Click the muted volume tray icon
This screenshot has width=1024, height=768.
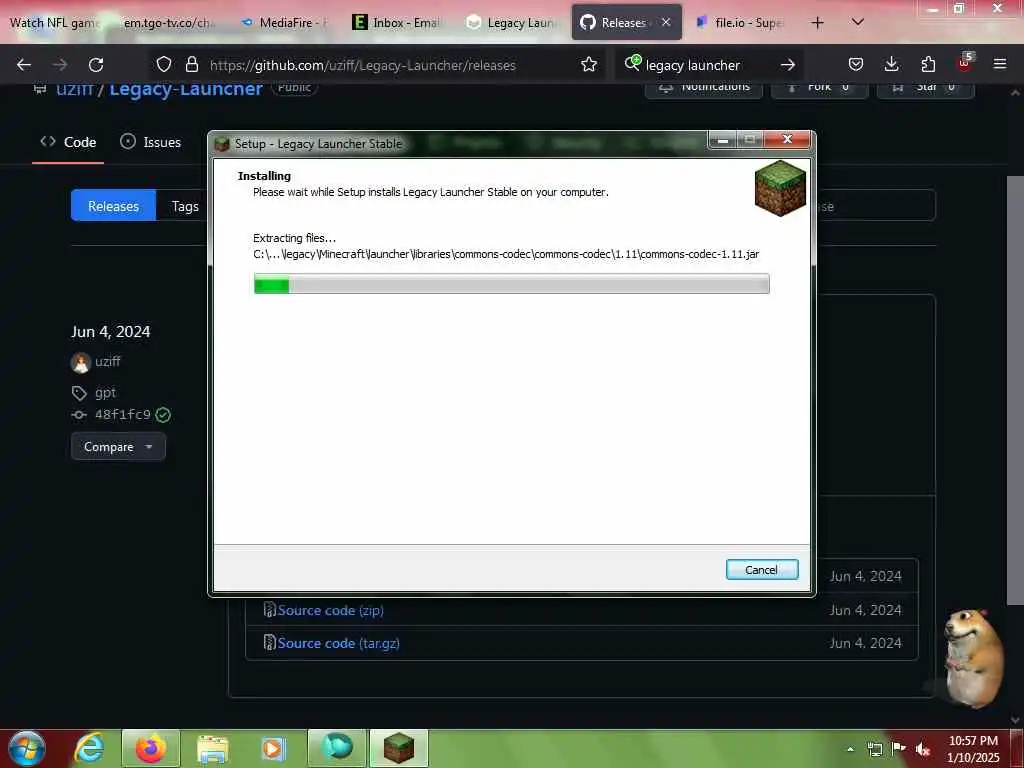coord(923,749)
